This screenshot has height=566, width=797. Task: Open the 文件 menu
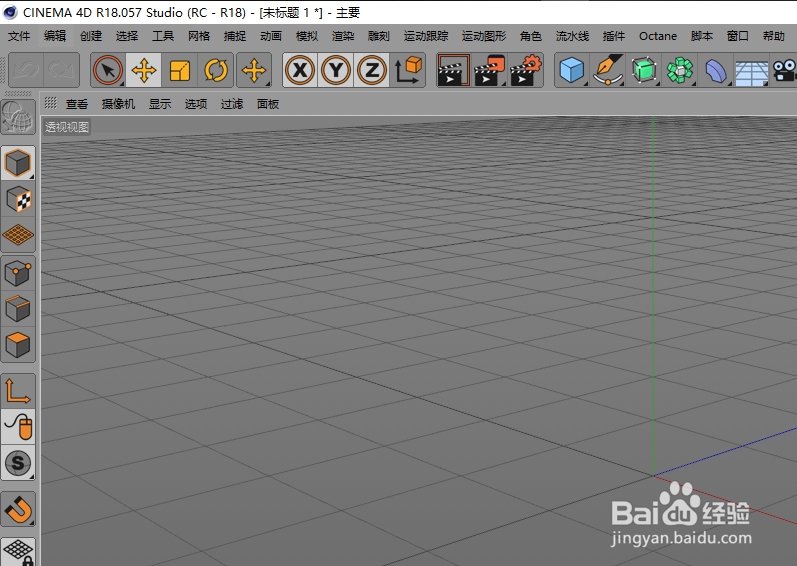pos(19,36)
